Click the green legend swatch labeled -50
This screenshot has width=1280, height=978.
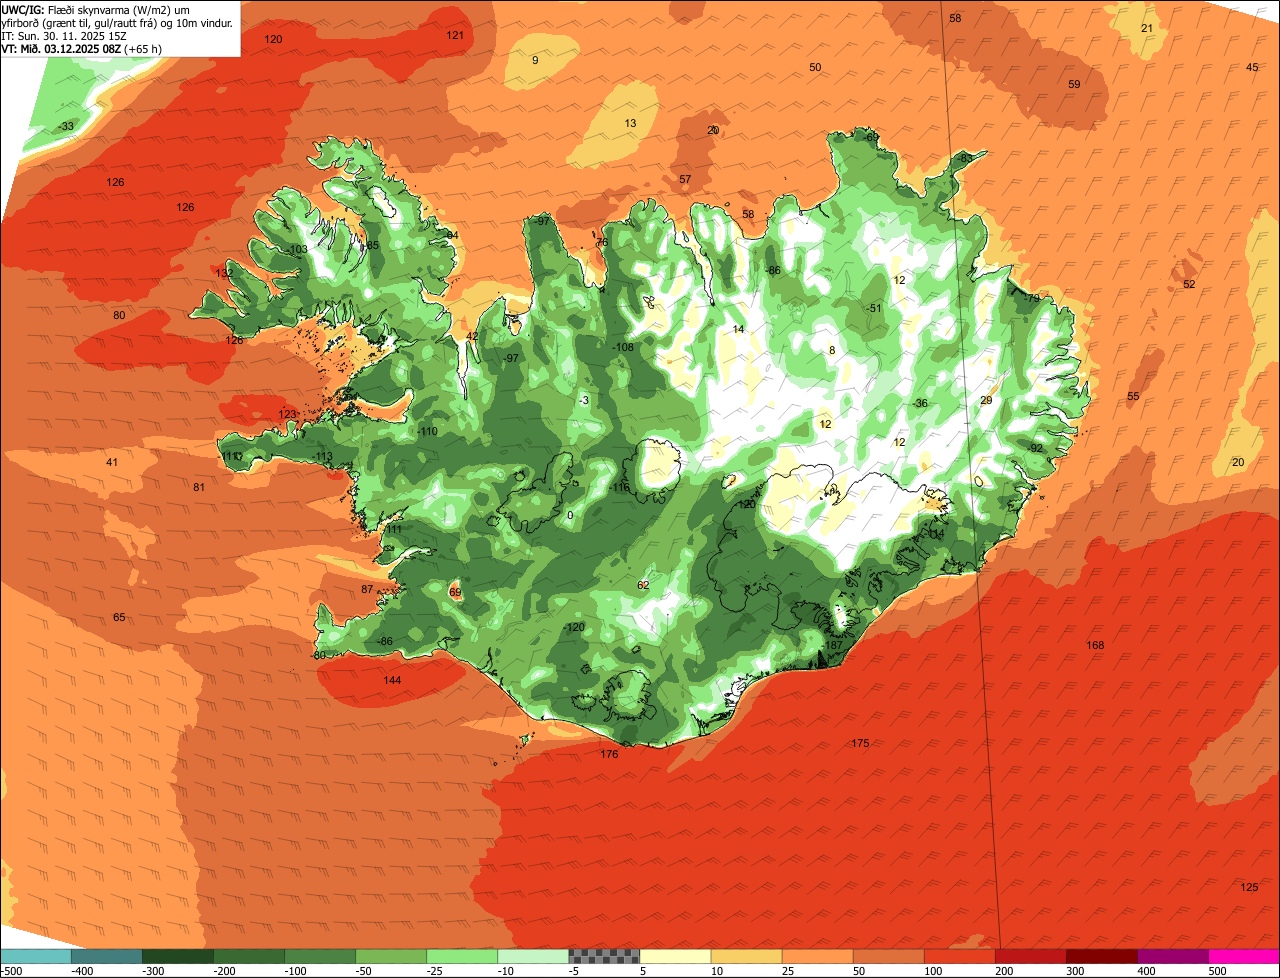click(x=391, y=956)
